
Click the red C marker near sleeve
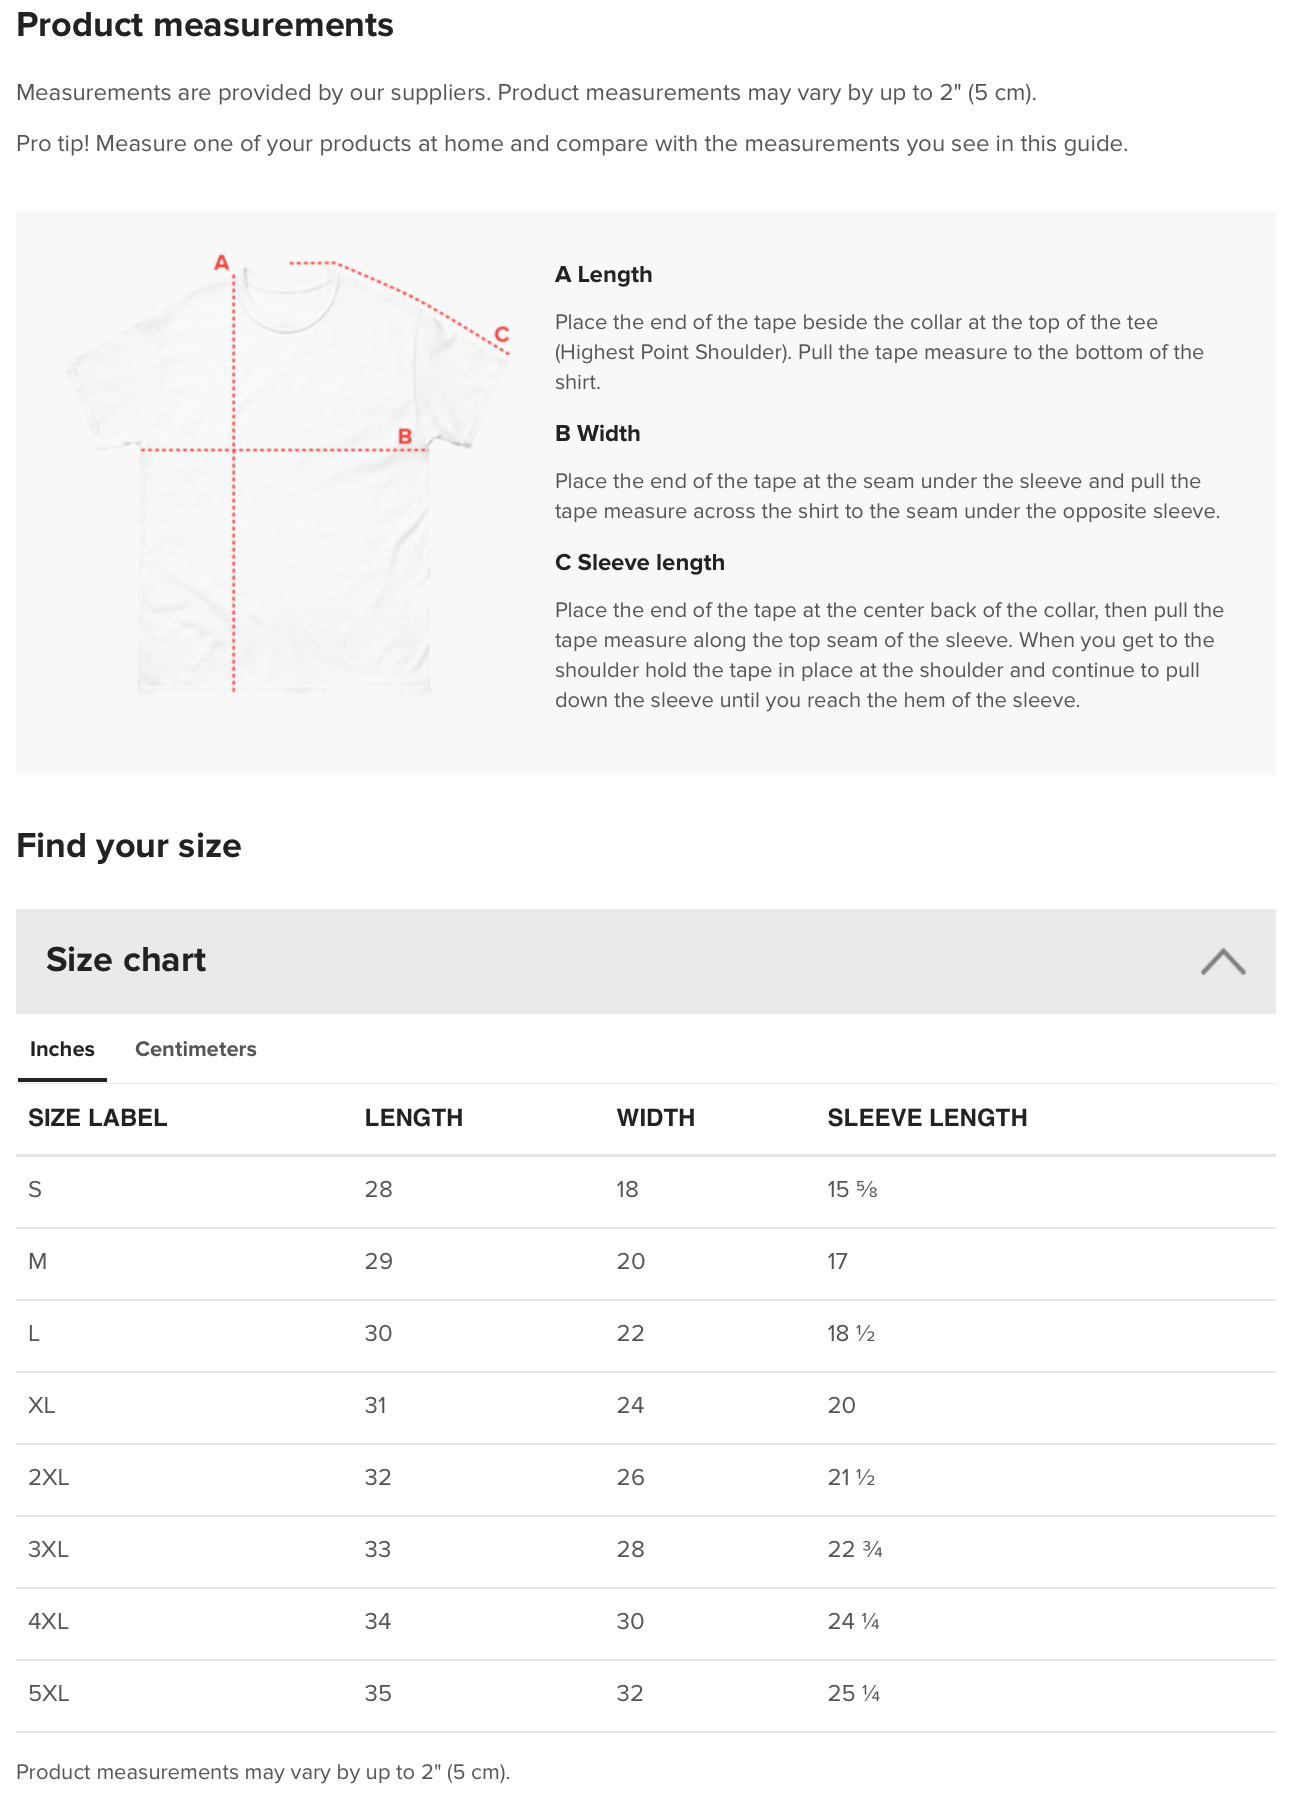(502, 334)
